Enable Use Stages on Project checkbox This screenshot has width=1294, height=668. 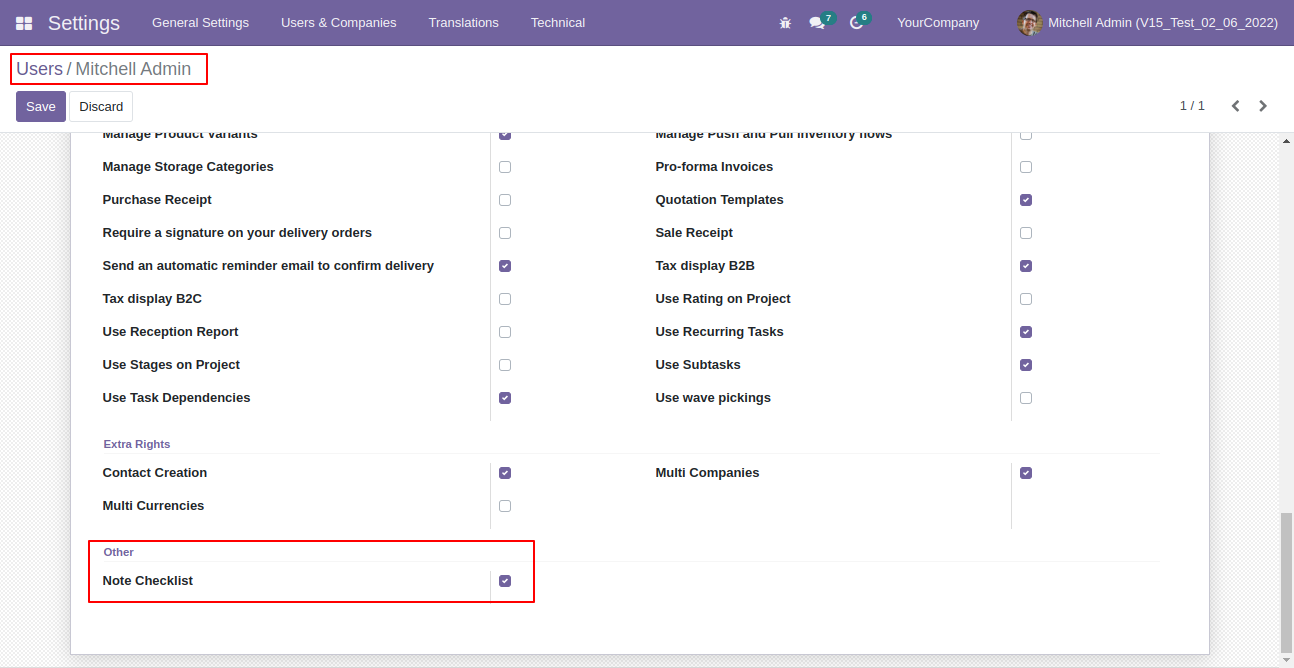click(x=505, y=365)
